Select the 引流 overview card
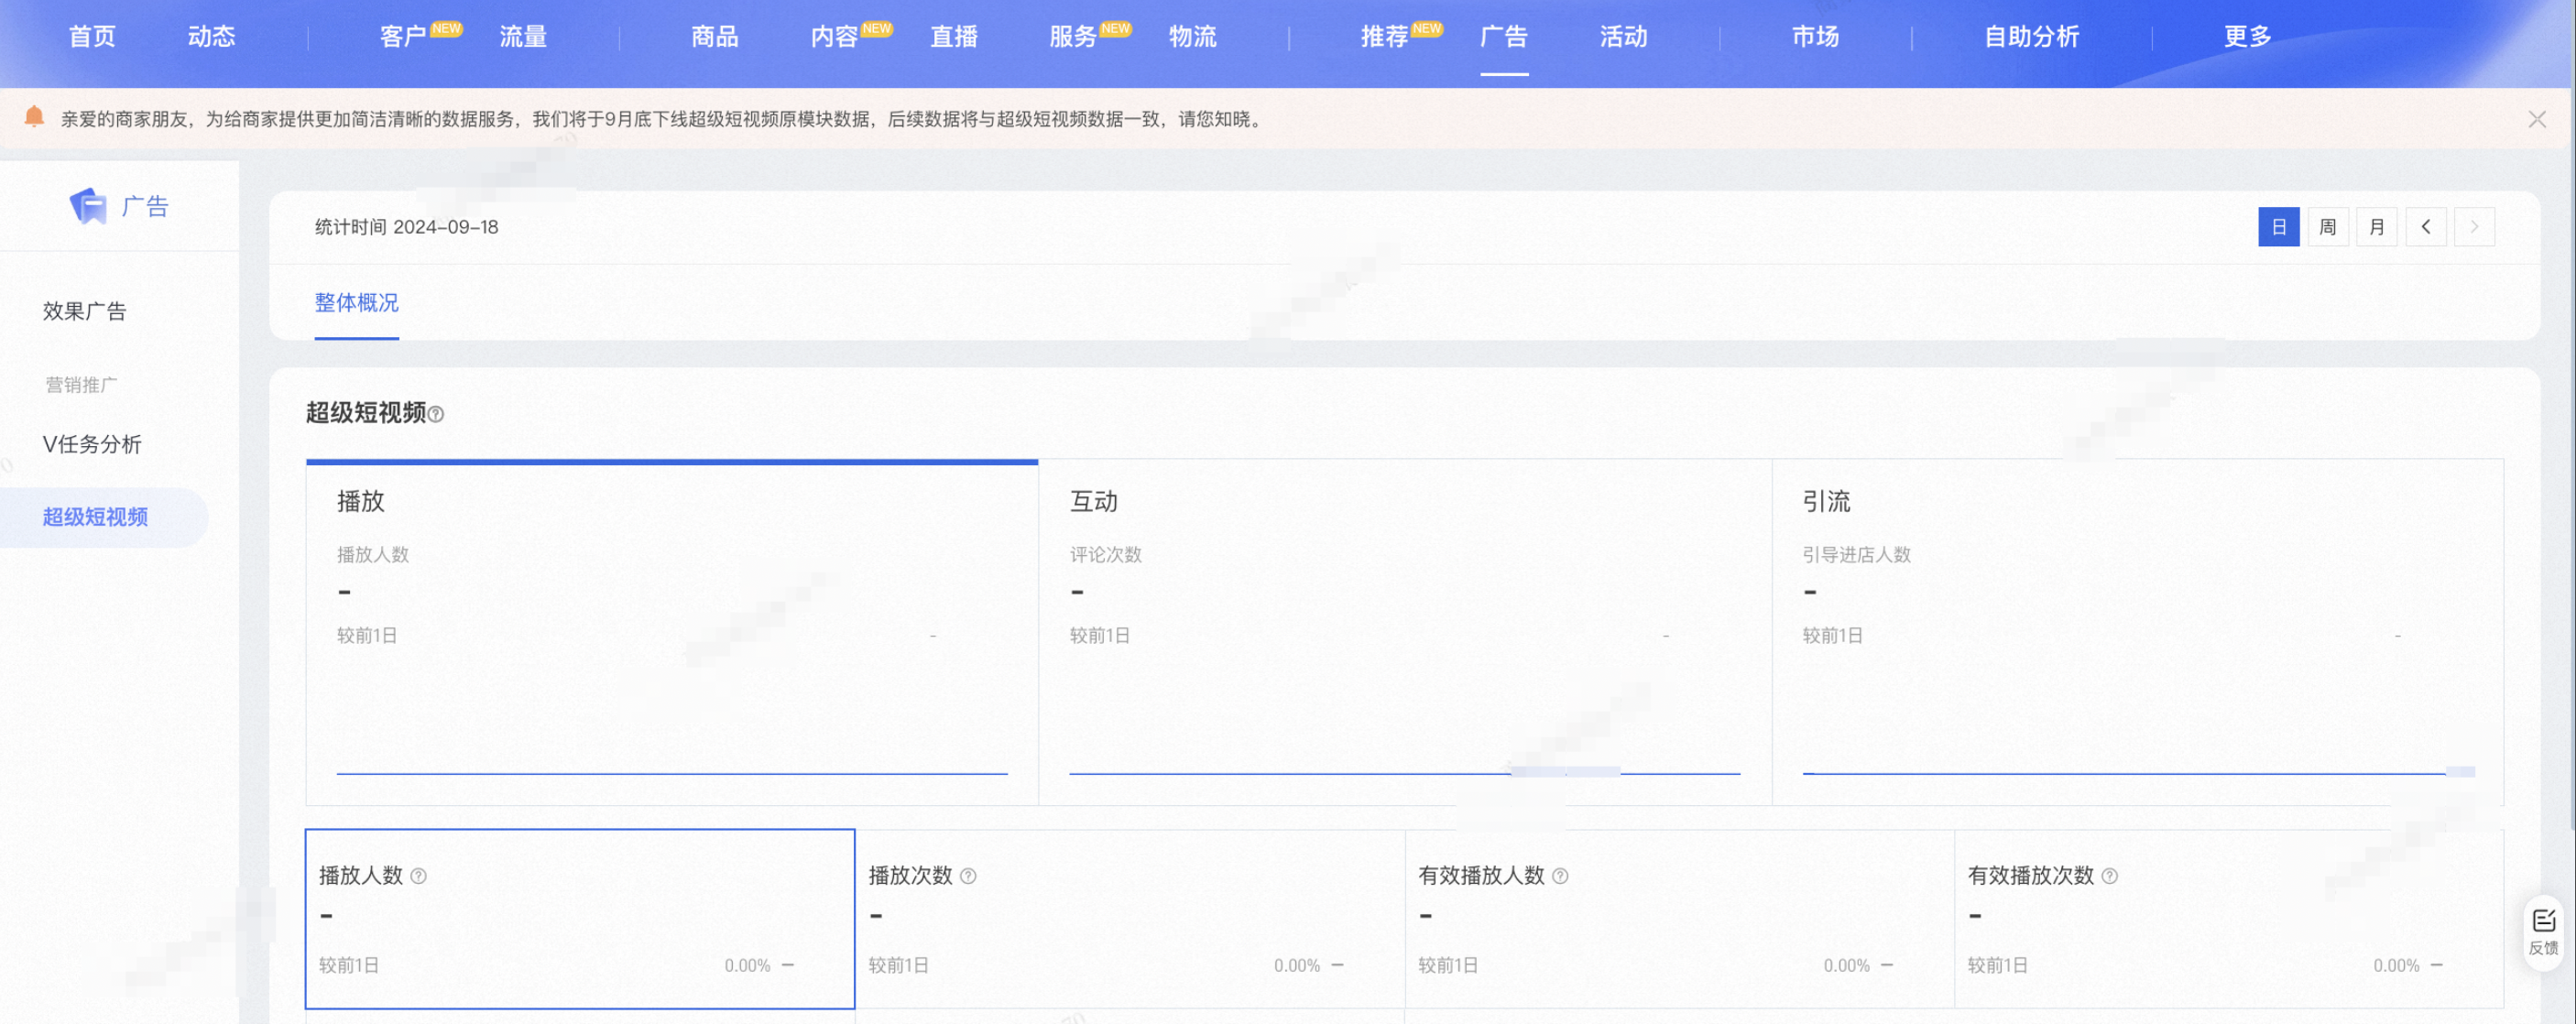Viewport: 2576px width, 1024px height. 2138,632
